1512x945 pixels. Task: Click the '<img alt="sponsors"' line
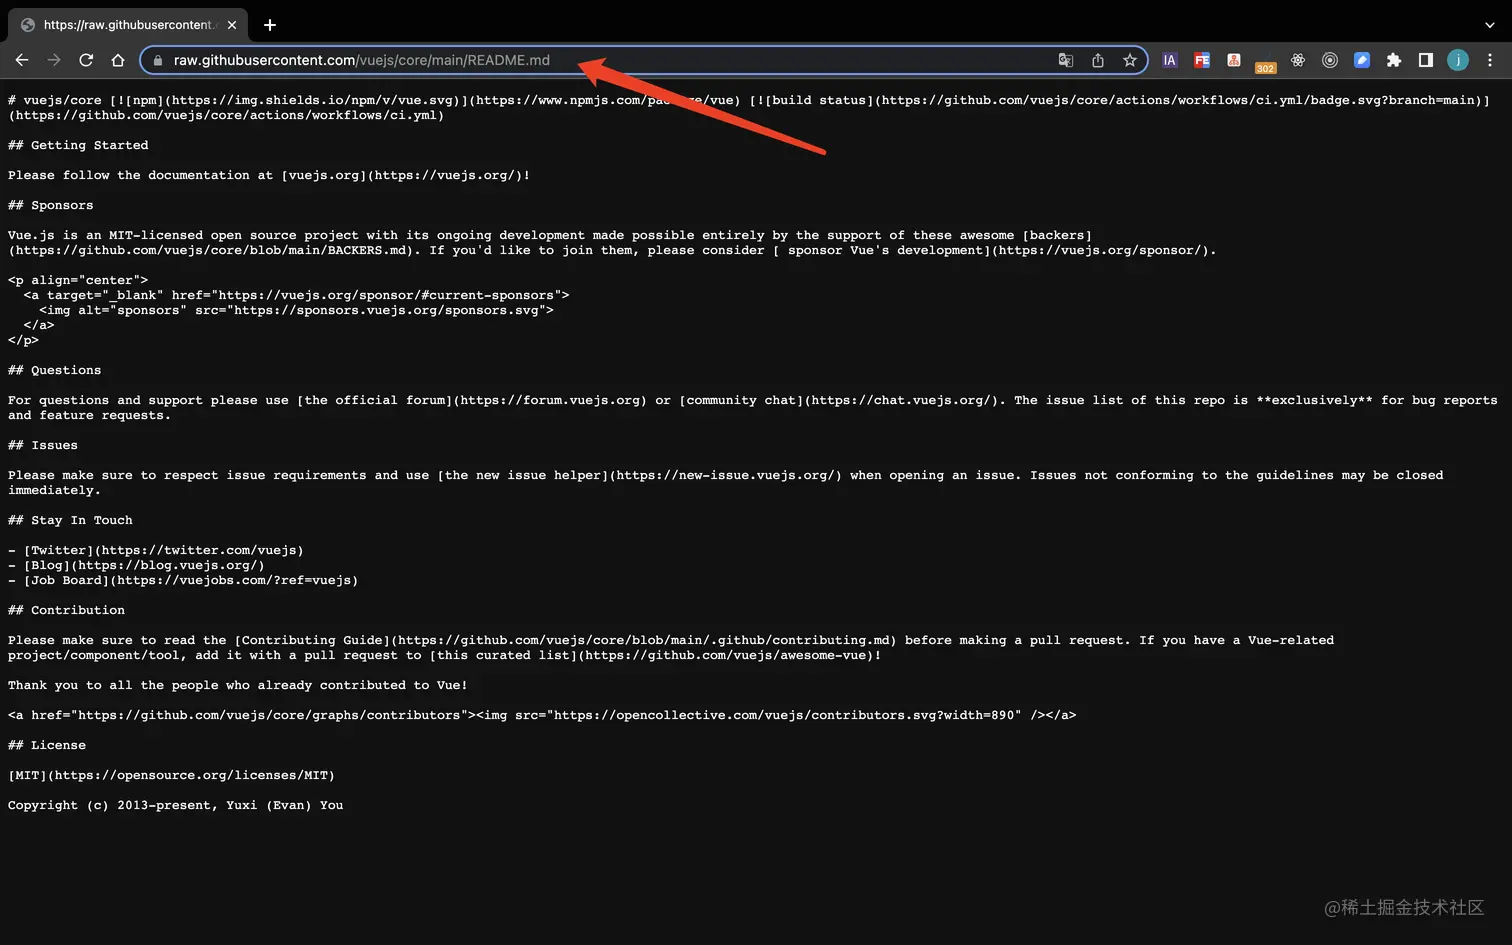[x=296, y=310]
